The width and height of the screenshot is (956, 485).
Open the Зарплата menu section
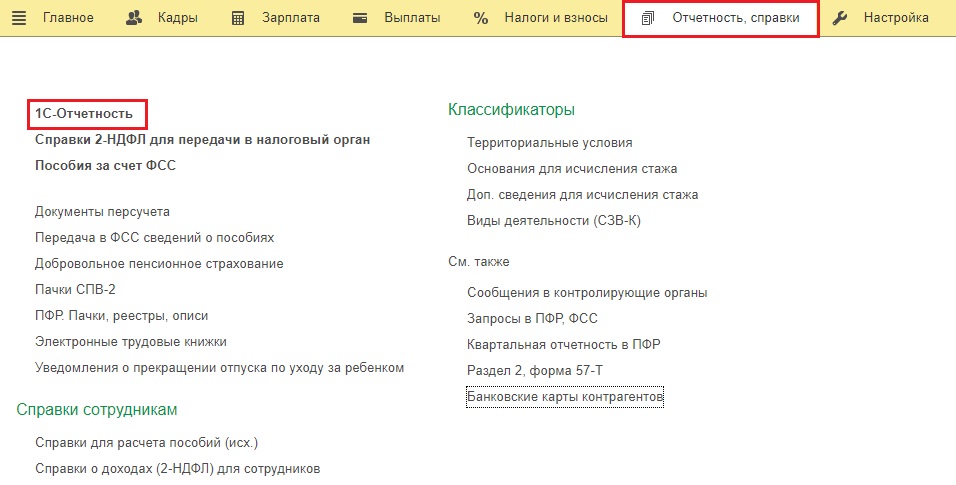click(x=291, y=18)
